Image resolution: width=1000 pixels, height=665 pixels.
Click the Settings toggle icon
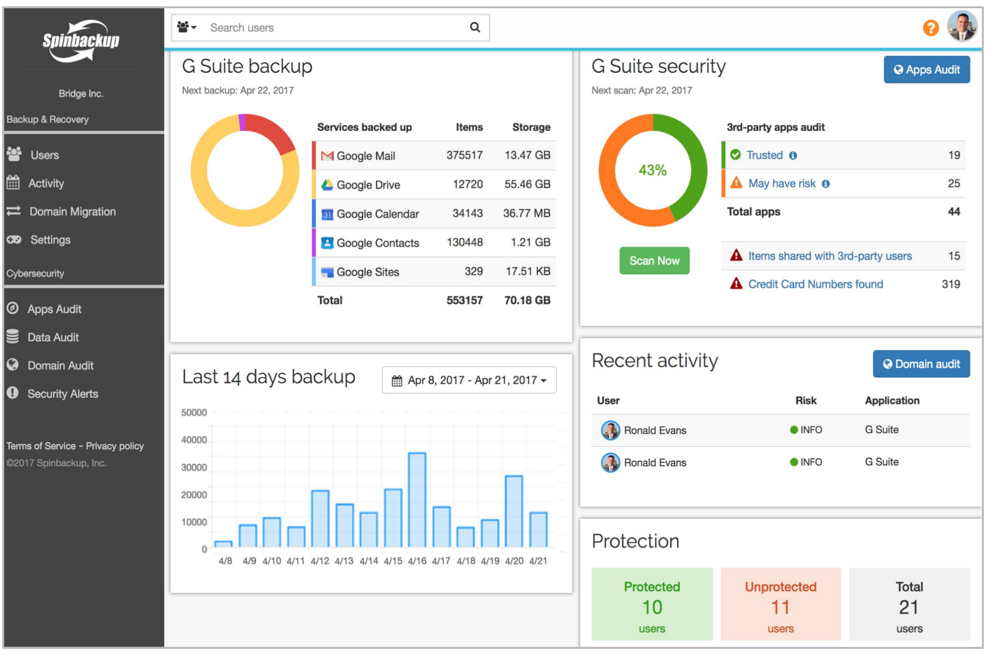pos(13,240)
